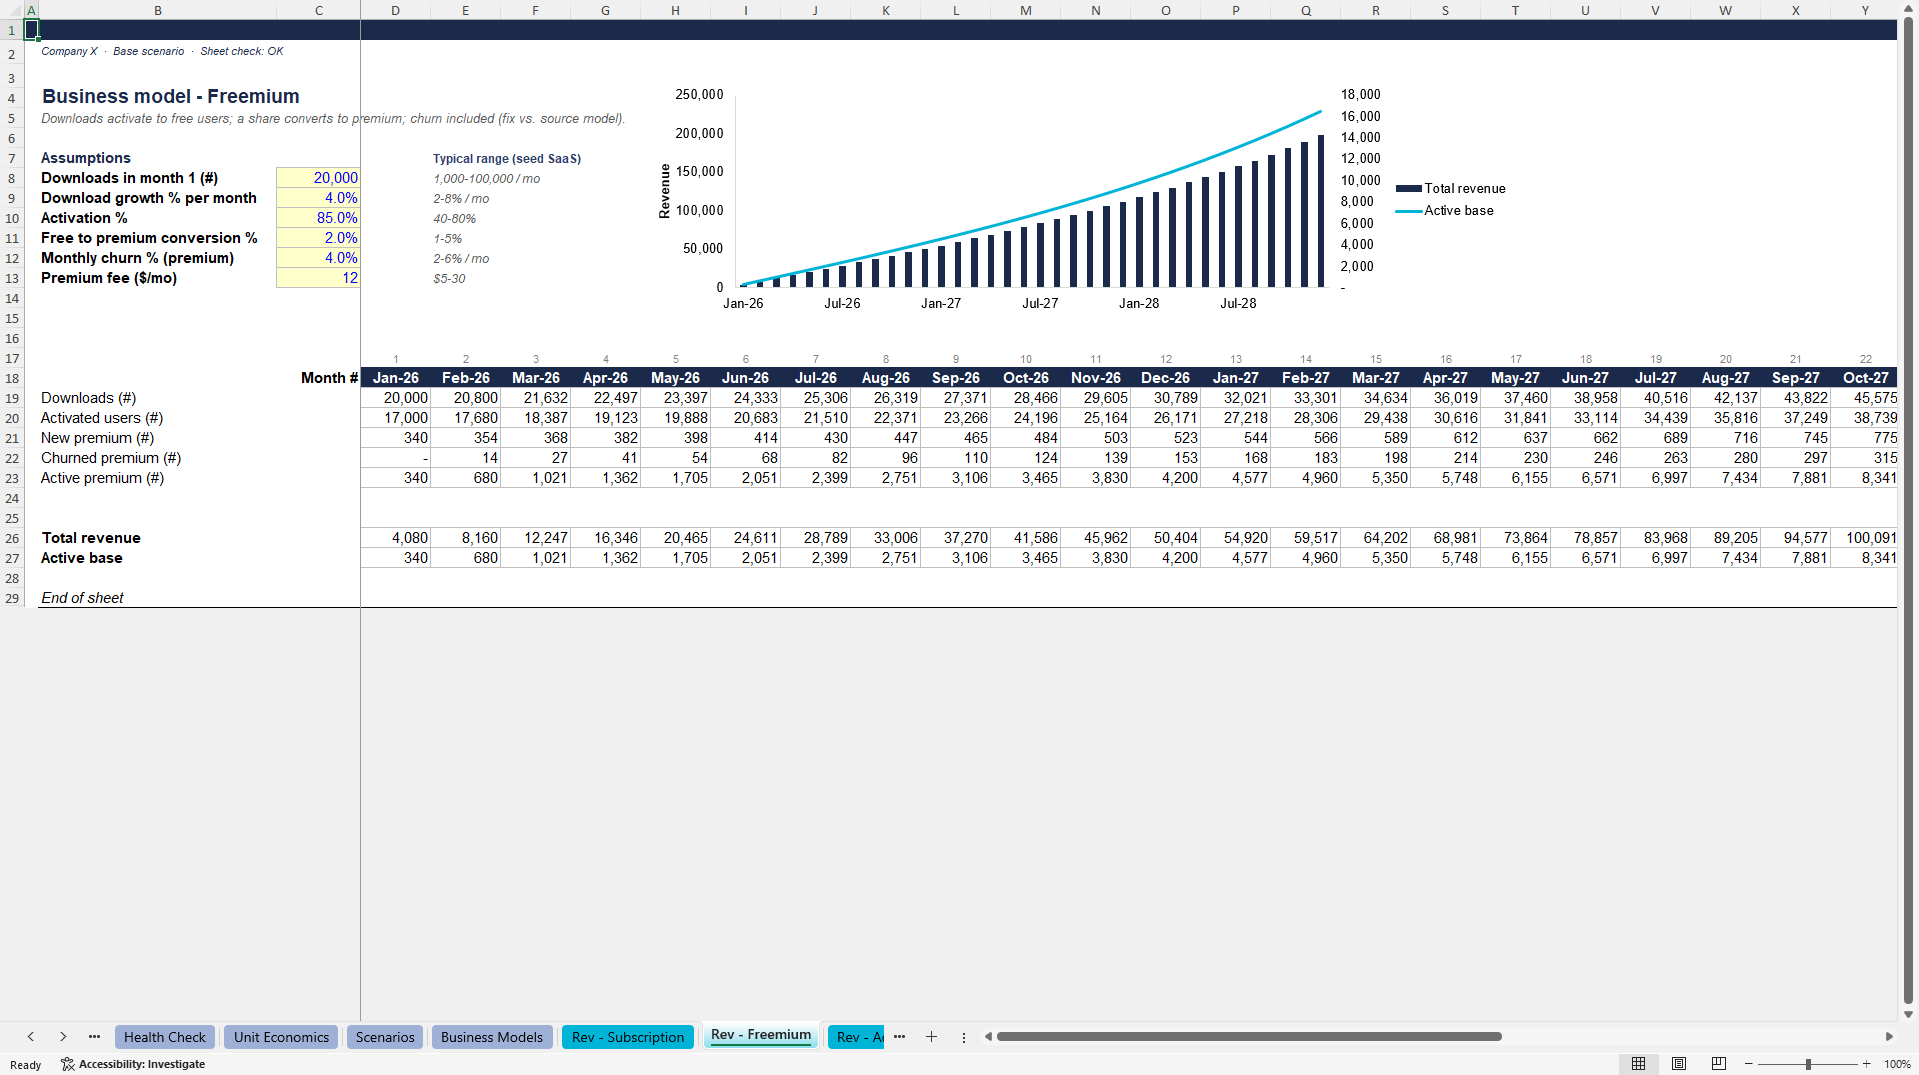Open the hidden sheets ellipsis before Health Check
1919x1075 pixels.
point(94,1037)
